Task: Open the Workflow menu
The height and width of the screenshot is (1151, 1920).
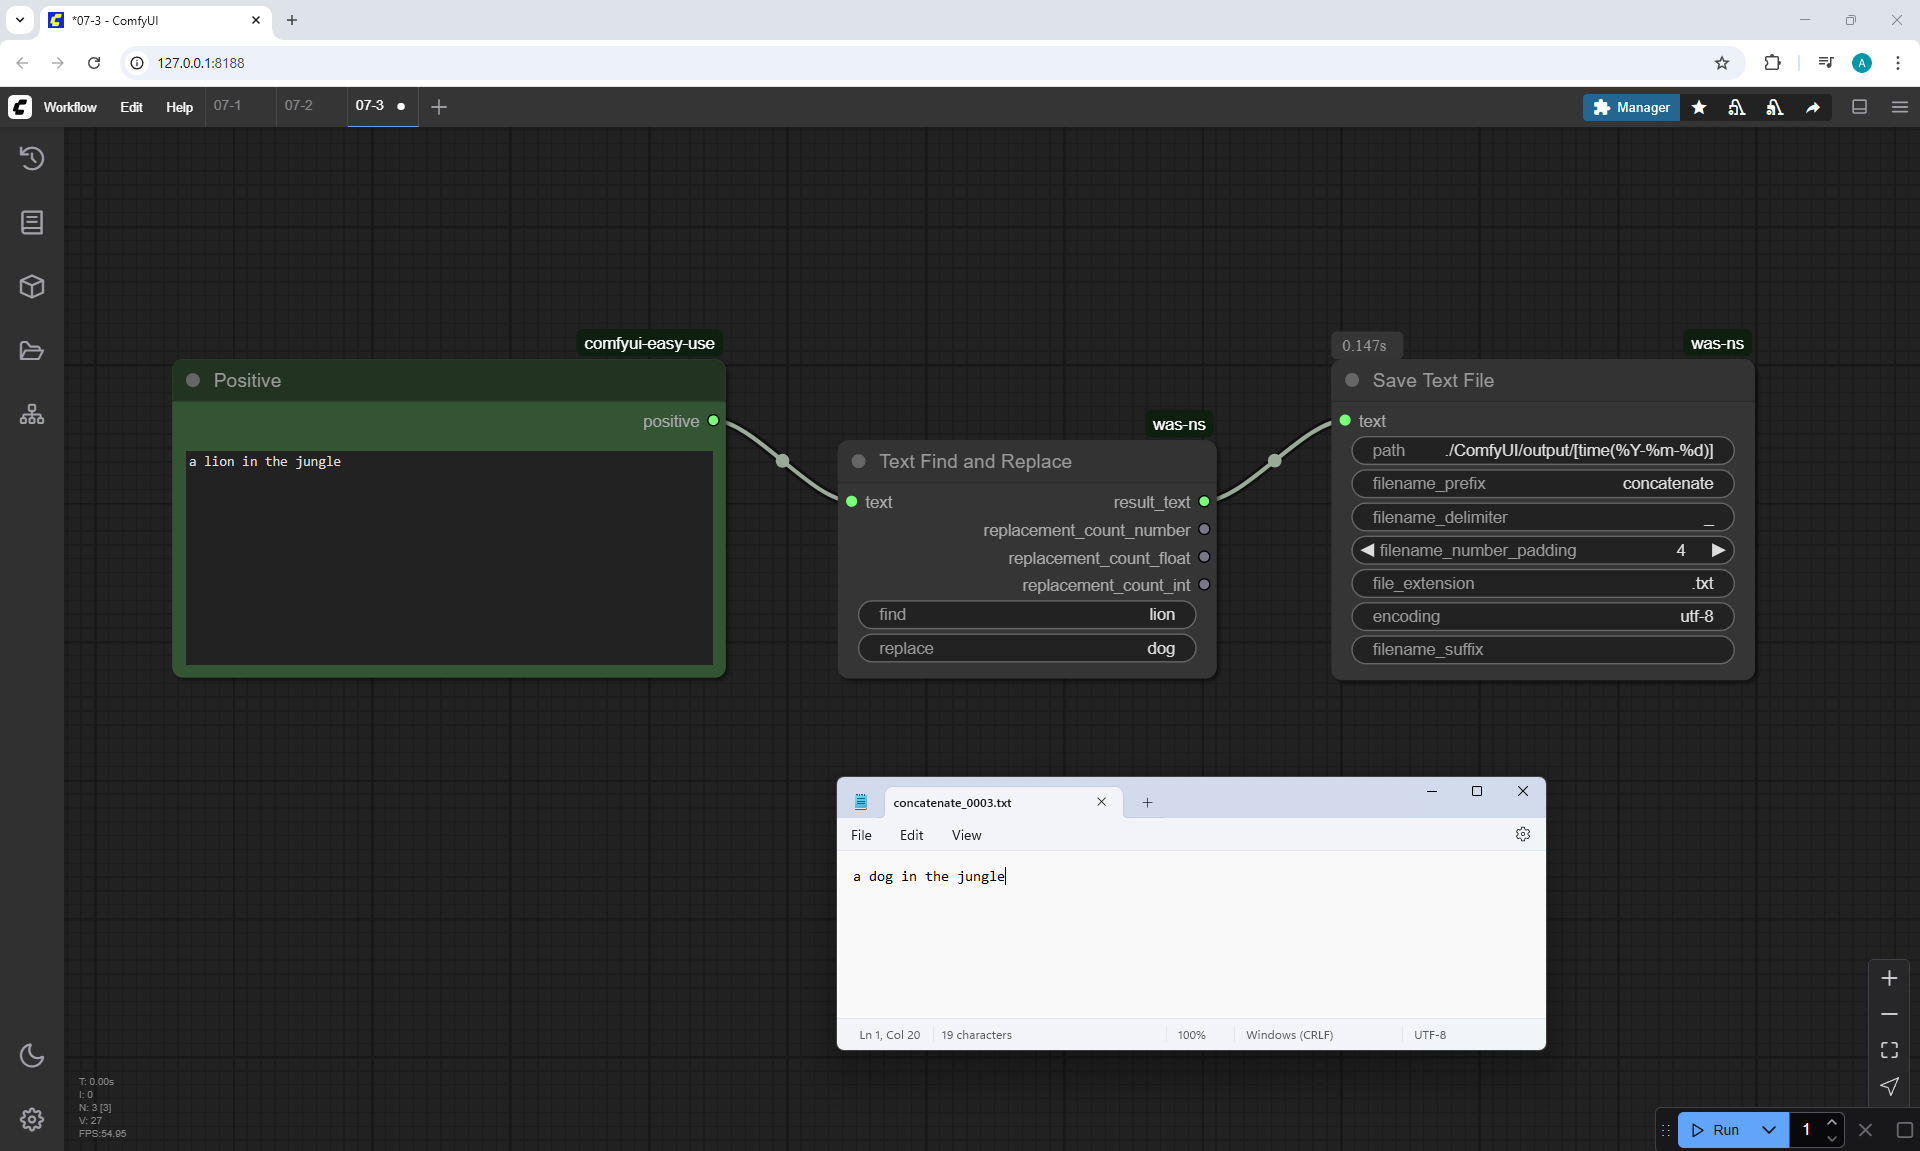Action: [x=70, y=107]
